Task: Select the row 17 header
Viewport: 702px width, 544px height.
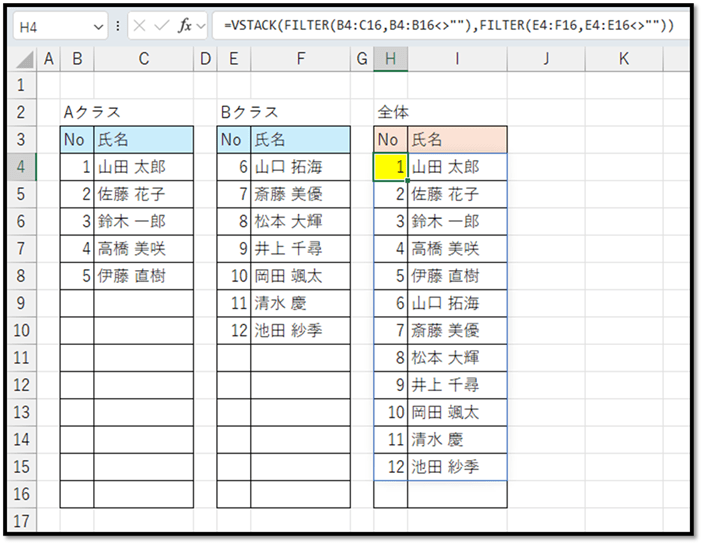Action: coord(20,521)
